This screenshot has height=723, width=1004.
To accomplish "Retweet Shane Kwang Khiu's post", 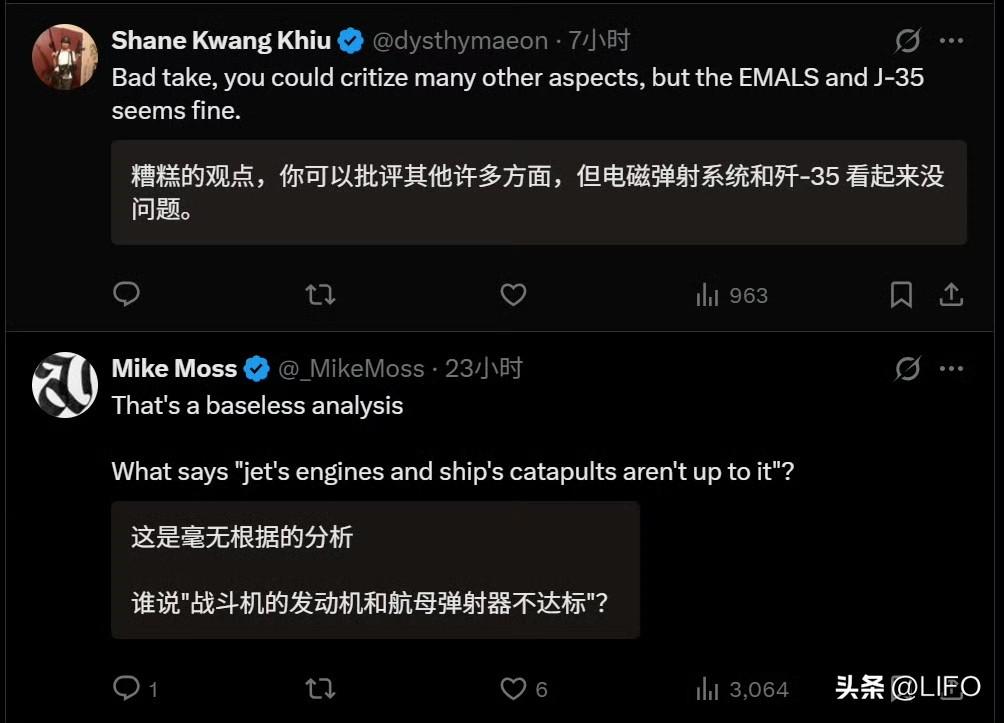I will point(320,295).
